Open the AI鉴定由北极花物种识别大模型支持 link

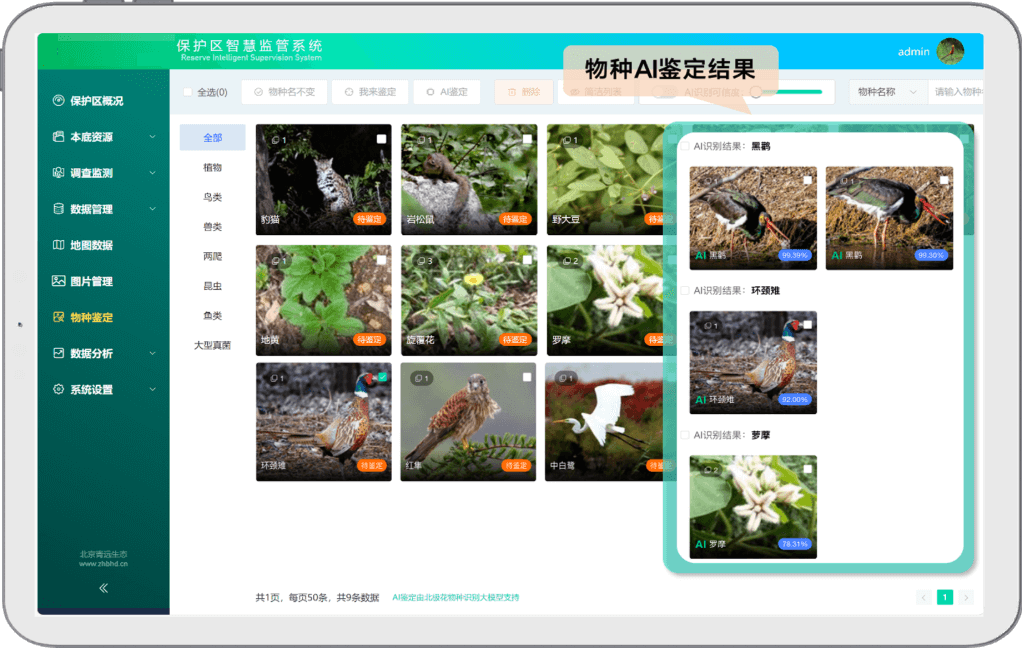[x=456, y=597]
